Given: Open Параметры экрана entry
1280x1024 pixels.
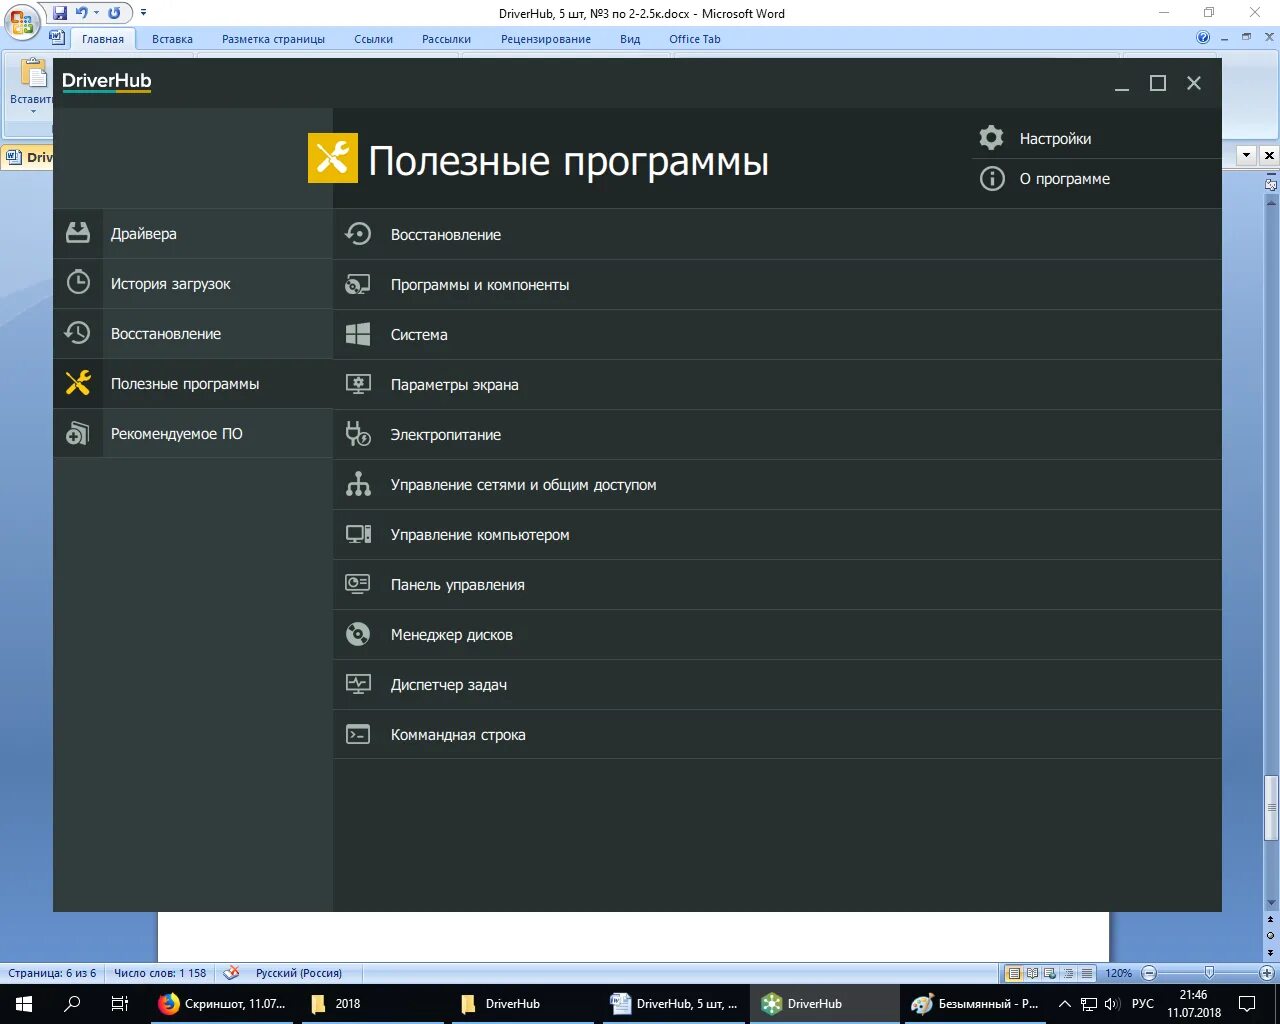Looking at the screenshot, I should 777,384.
